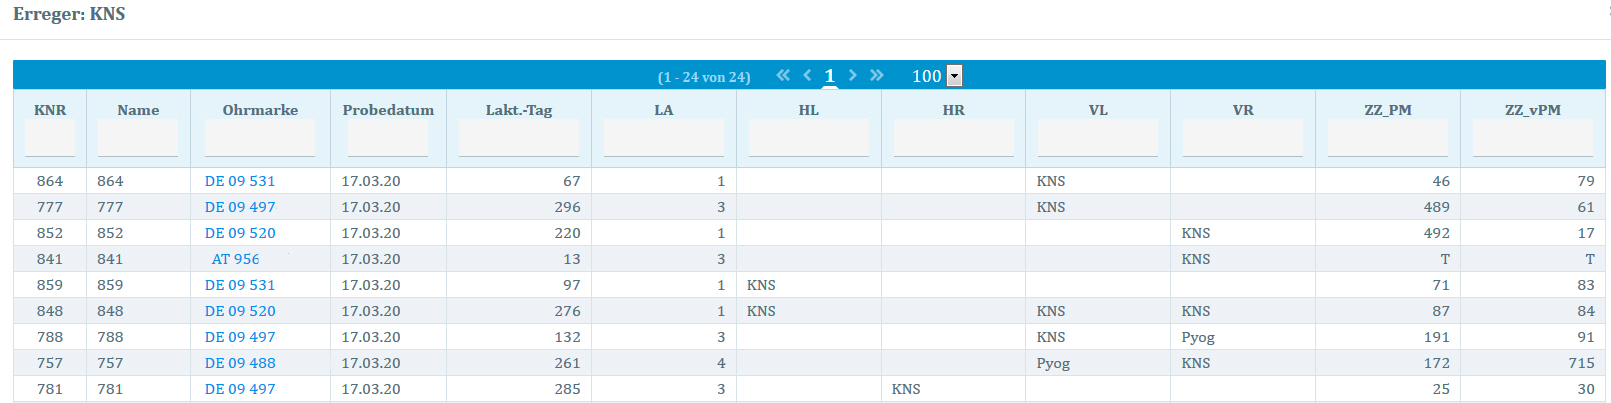The width and height of the screenshot is (1611, 403).
Task: Open the rows-per-page dropdown showing 100
Action: tap(954, 76)
